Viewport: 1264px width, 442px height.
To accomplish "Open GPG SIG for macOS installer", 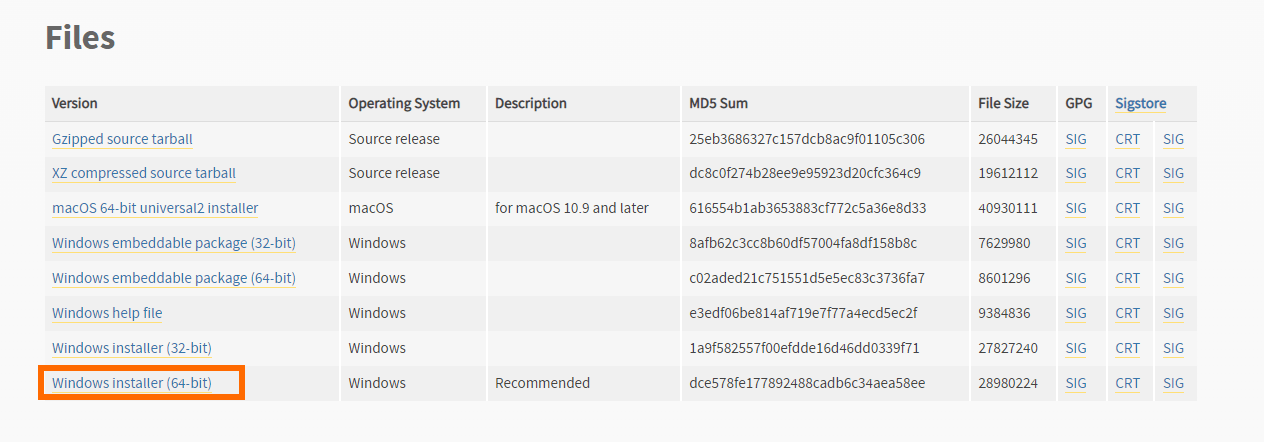I will point(1076,208).
